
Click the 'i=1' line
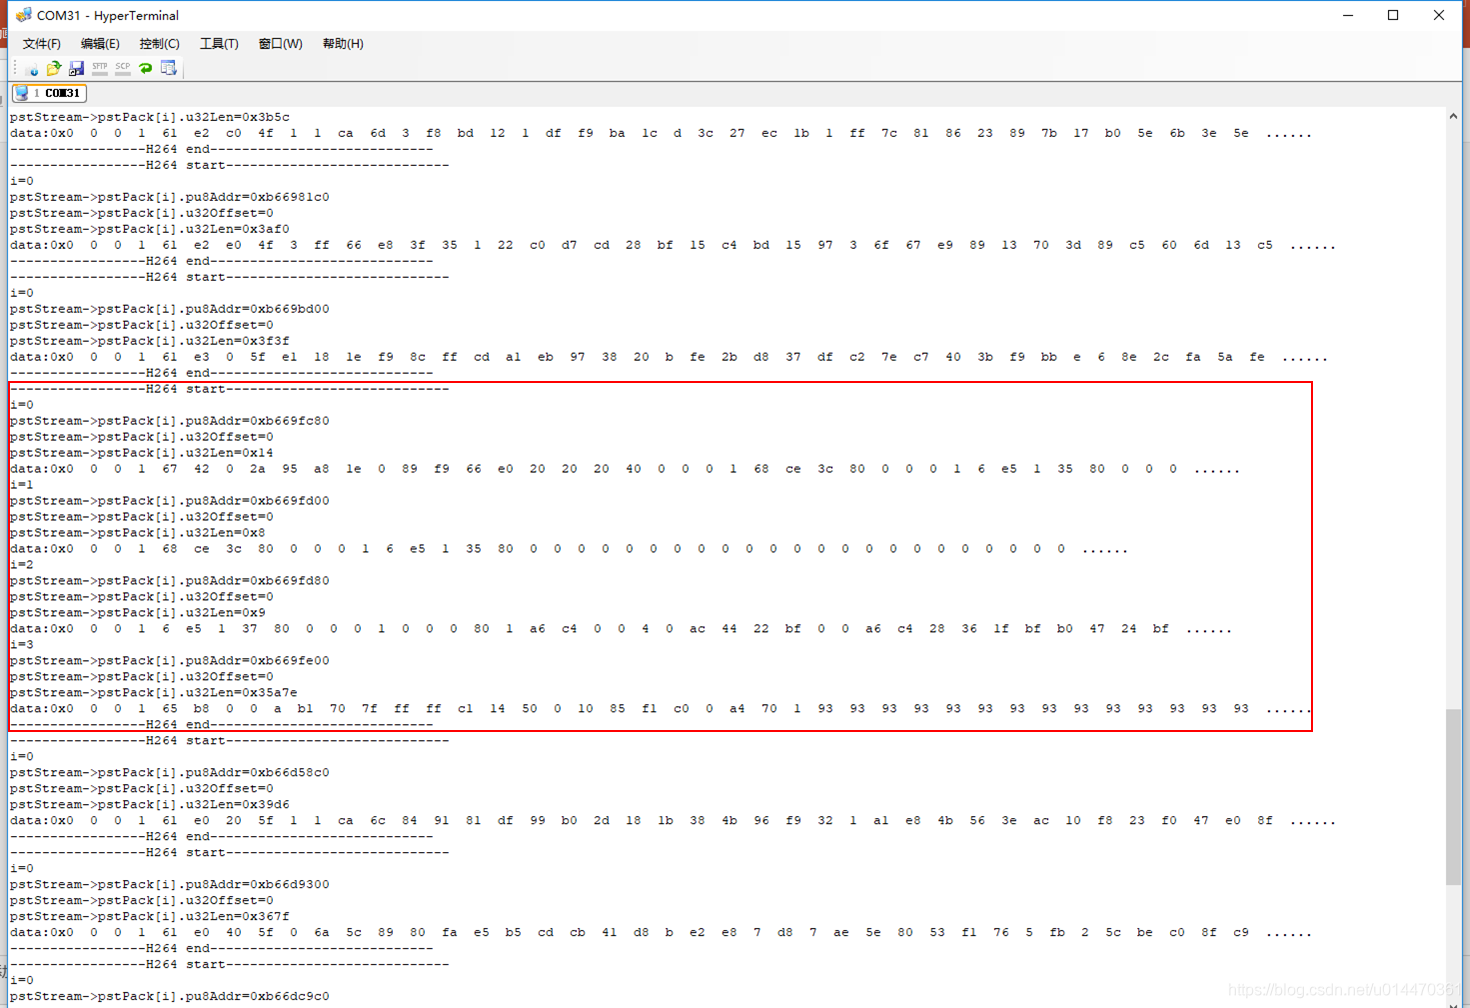22,485
